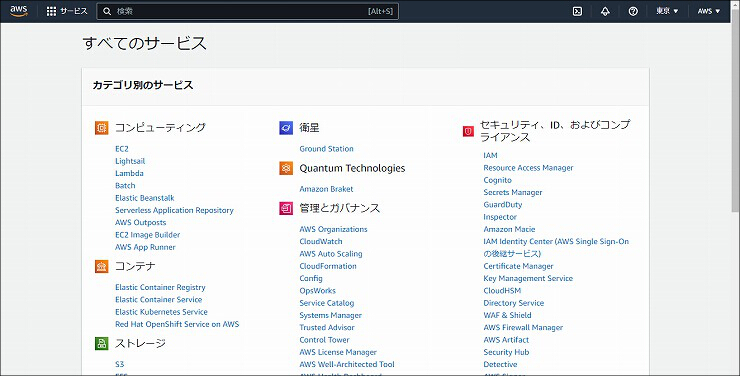This screenshot has width=740, height=376.
Task: Open AWS Well-Architected Tool link
Action: pyautogui.click(x=347, y=364)
